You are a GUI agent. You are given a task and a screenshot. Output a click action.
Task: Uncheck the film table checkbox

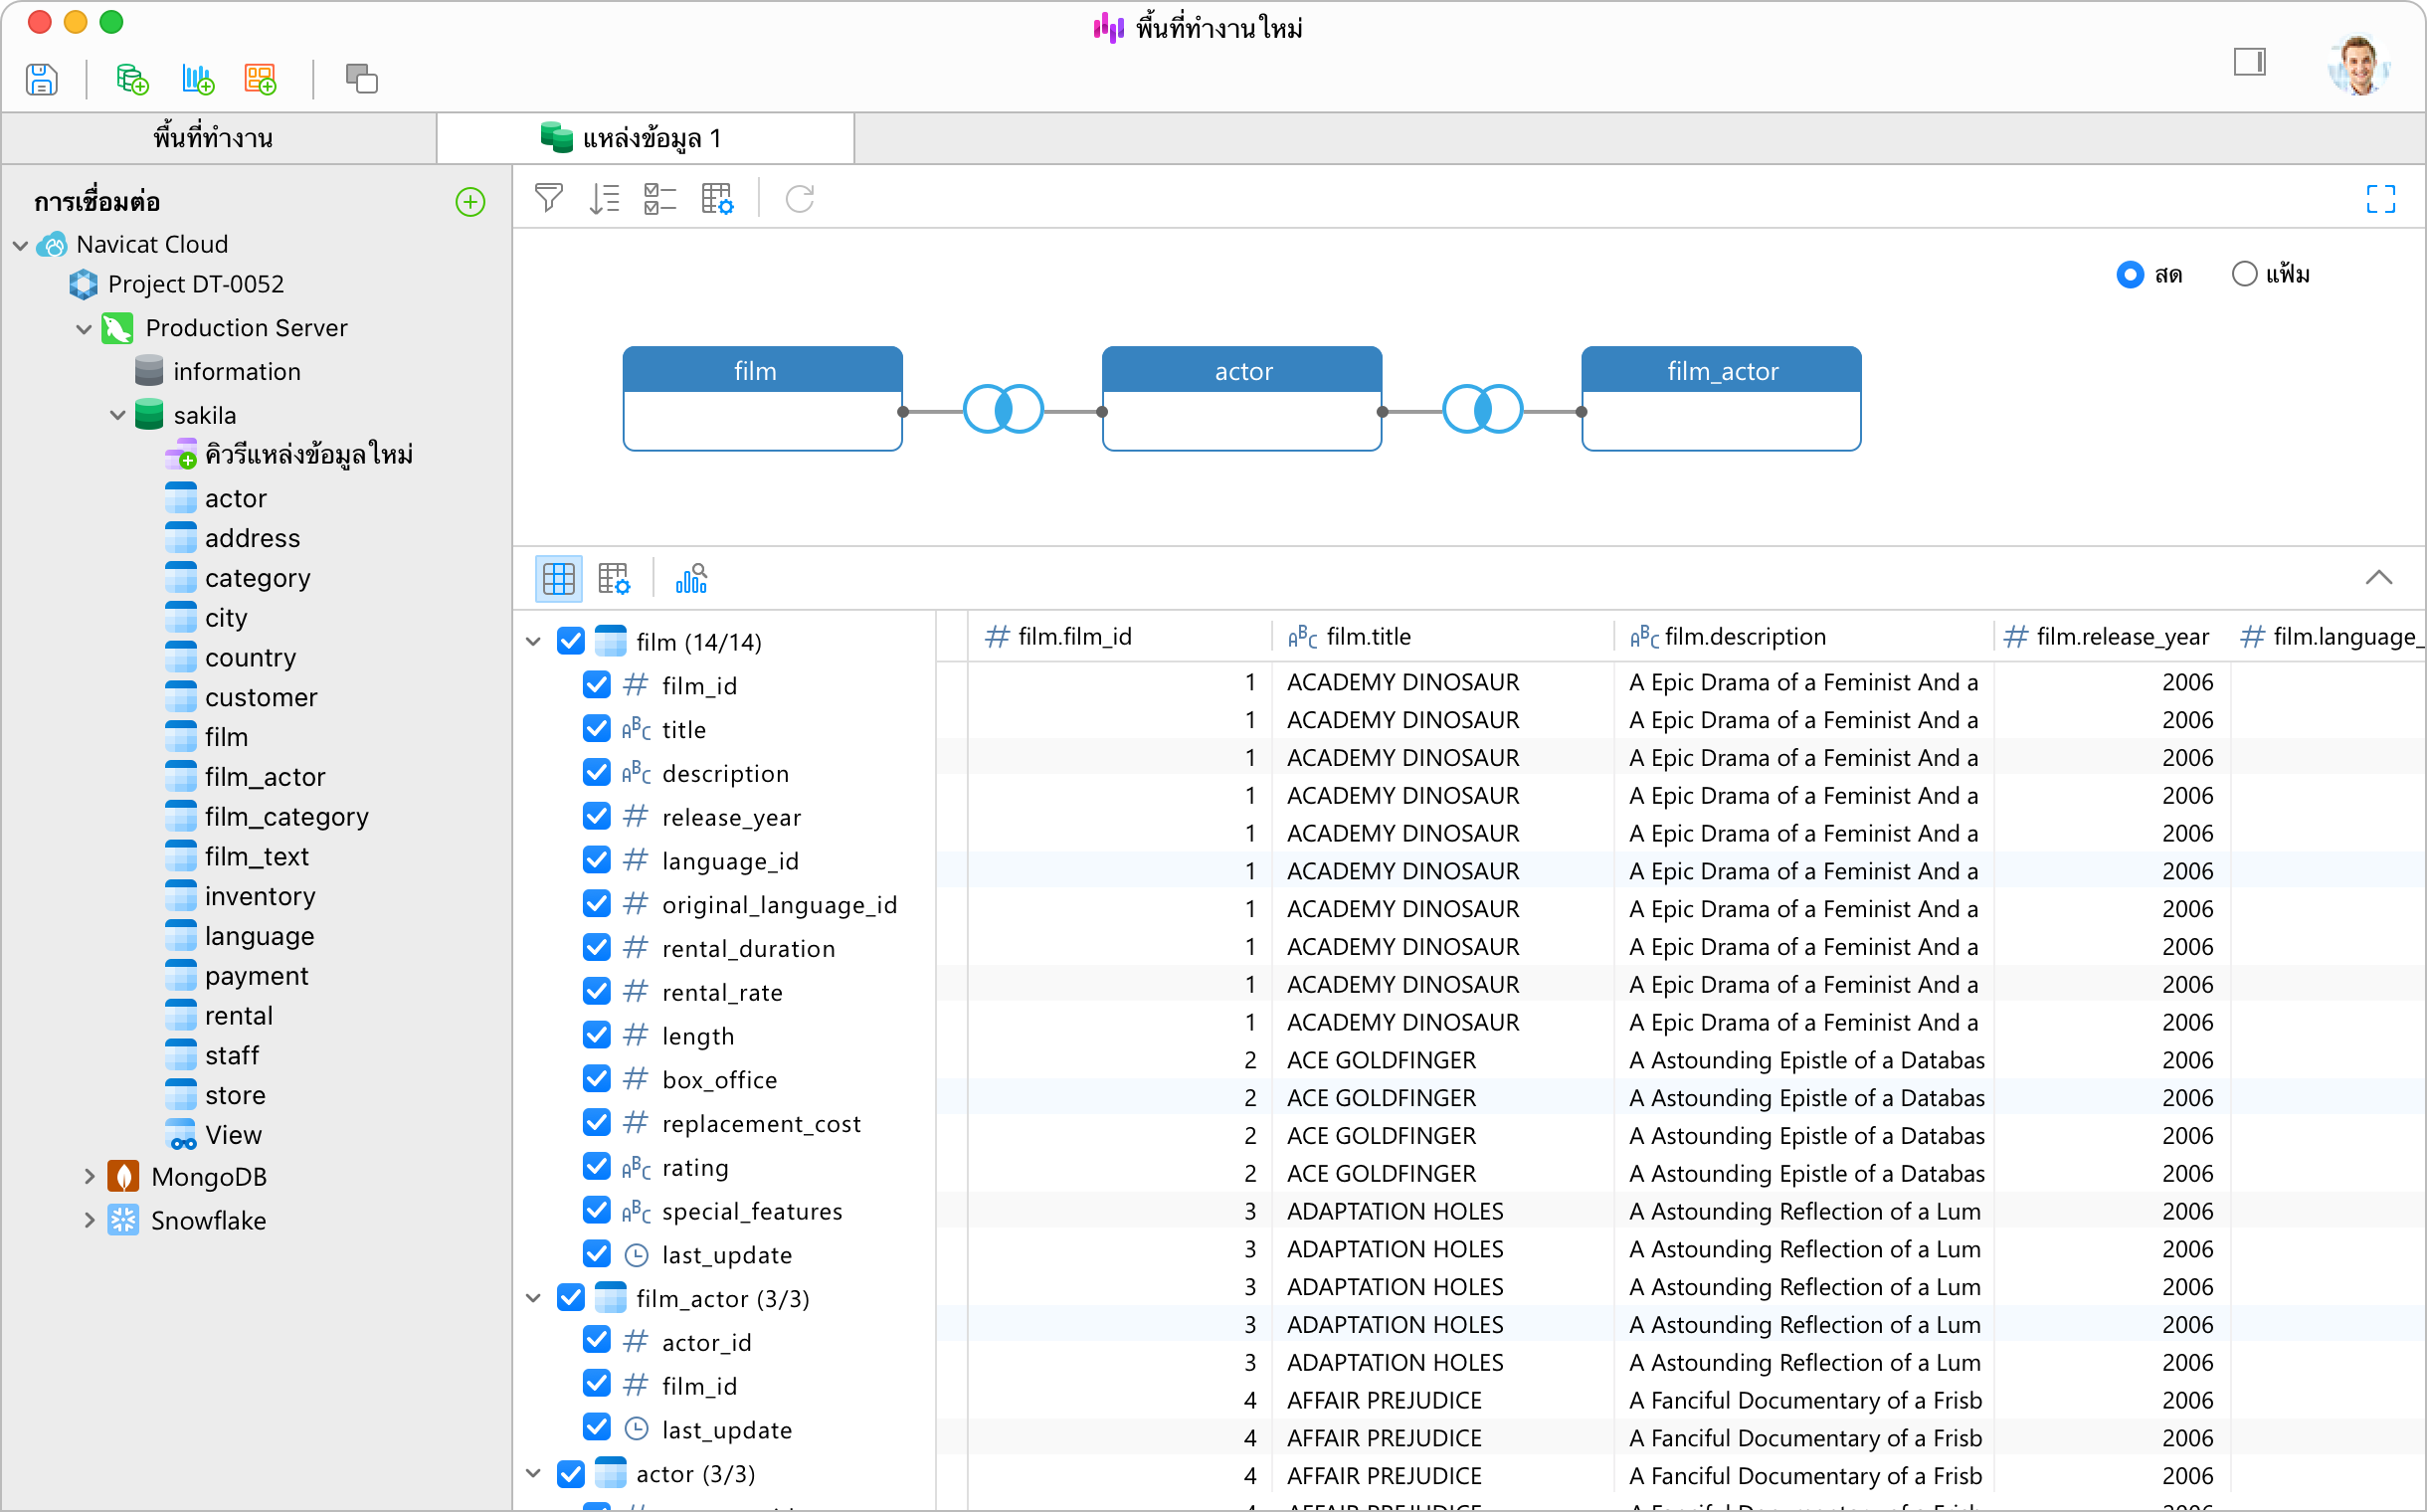coord(571,641)
